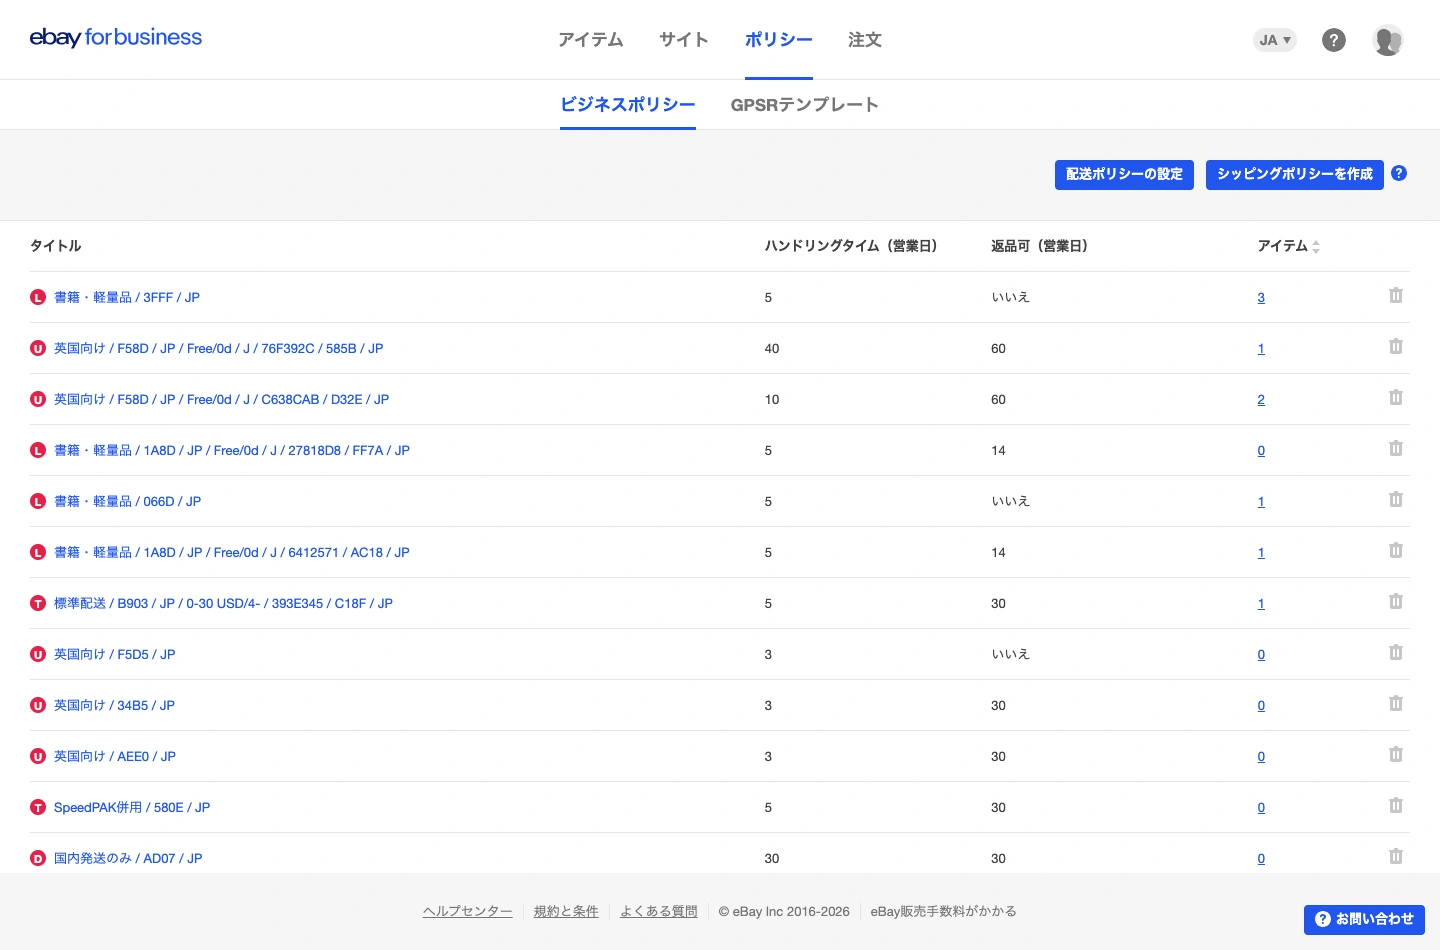Open policy 国内発送のみ / AD07 / JP
The width and height of the screenshot is (1440, 950).
pyautogui.click(x=128, y=858)
